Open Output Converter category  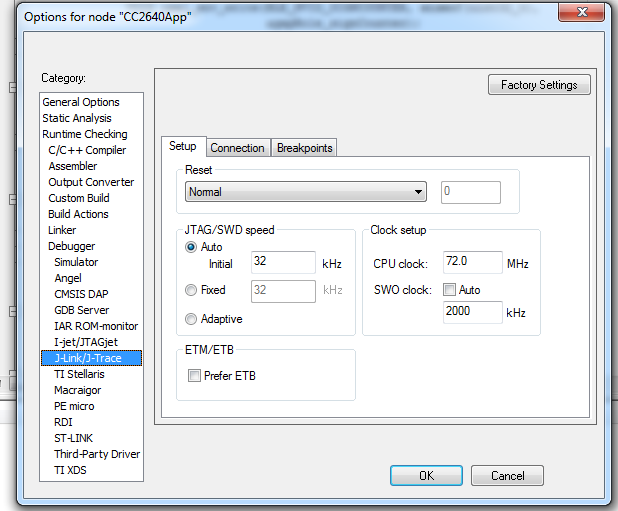click(91, 182)
